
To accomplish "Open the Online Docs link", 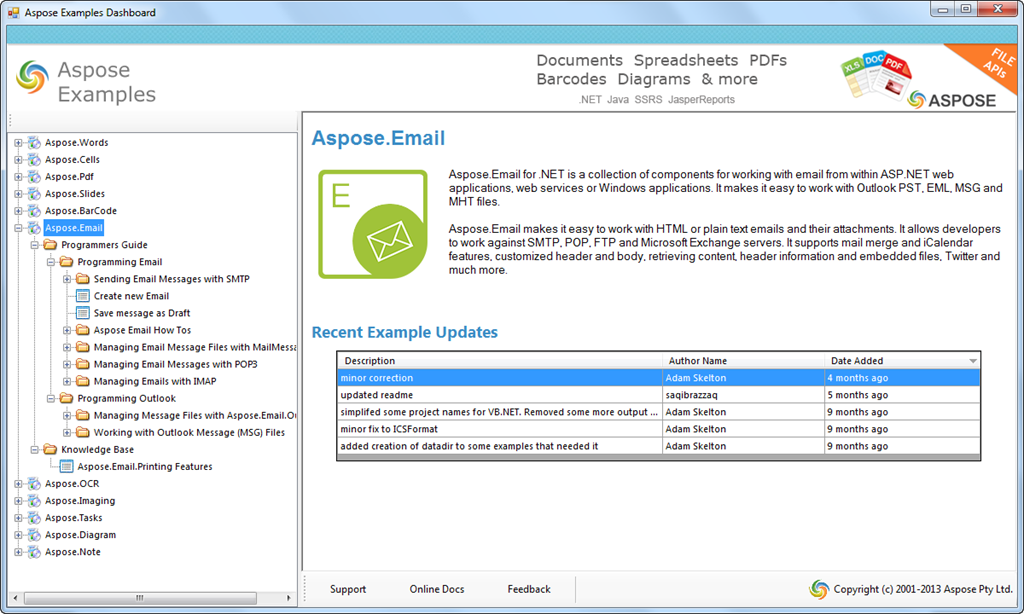I will coord(437,589).
